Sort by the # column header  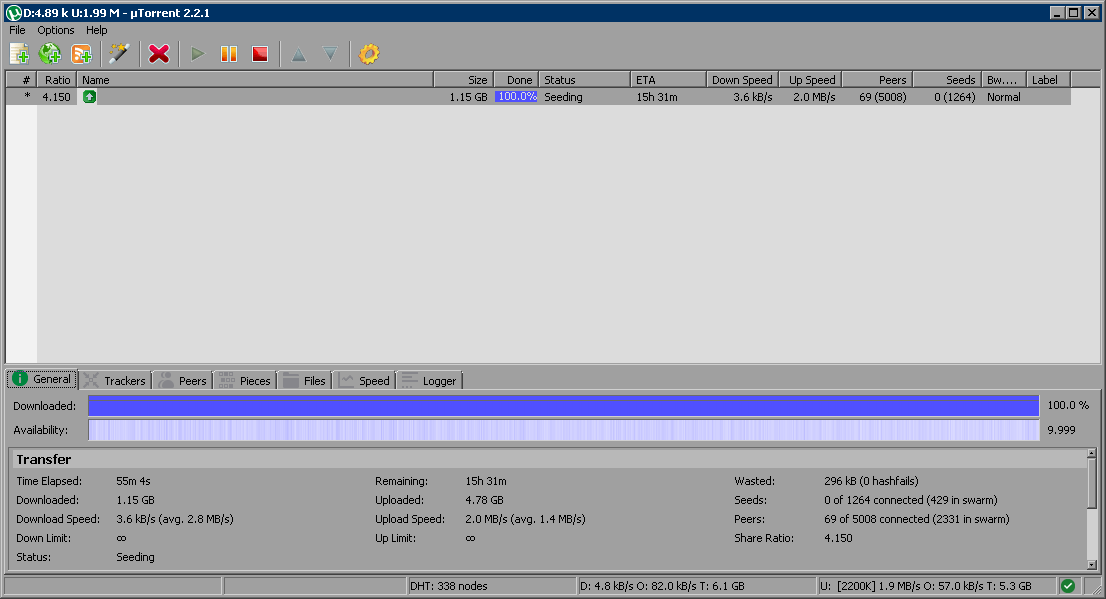[x=21, y=80]
